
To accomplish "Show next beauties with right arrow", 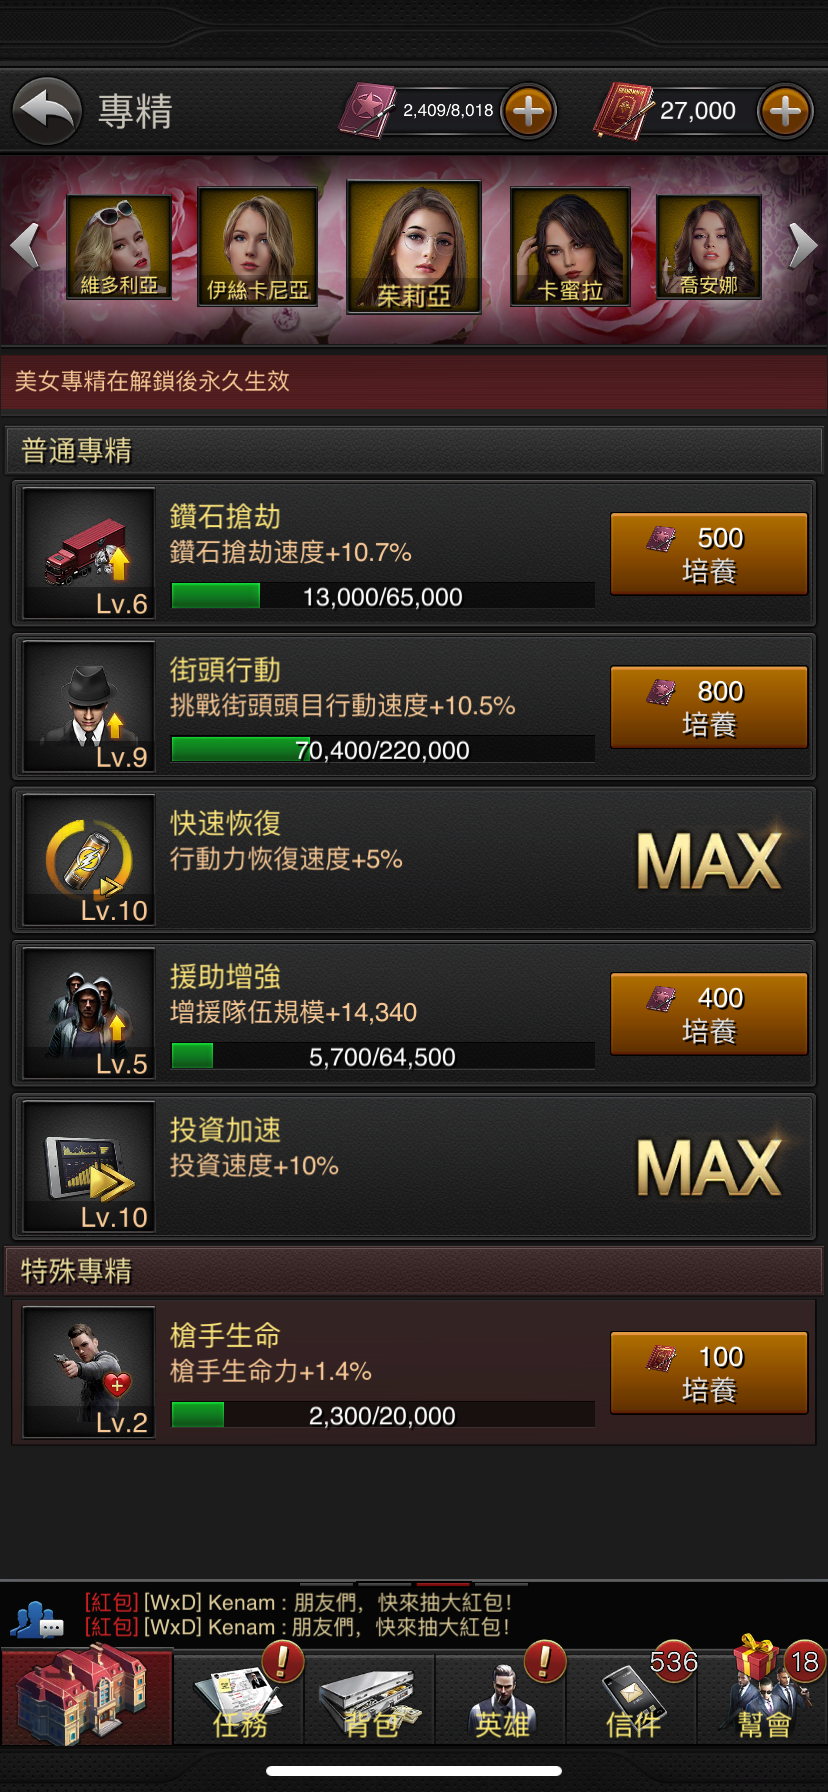I will [x=803, y=245].
